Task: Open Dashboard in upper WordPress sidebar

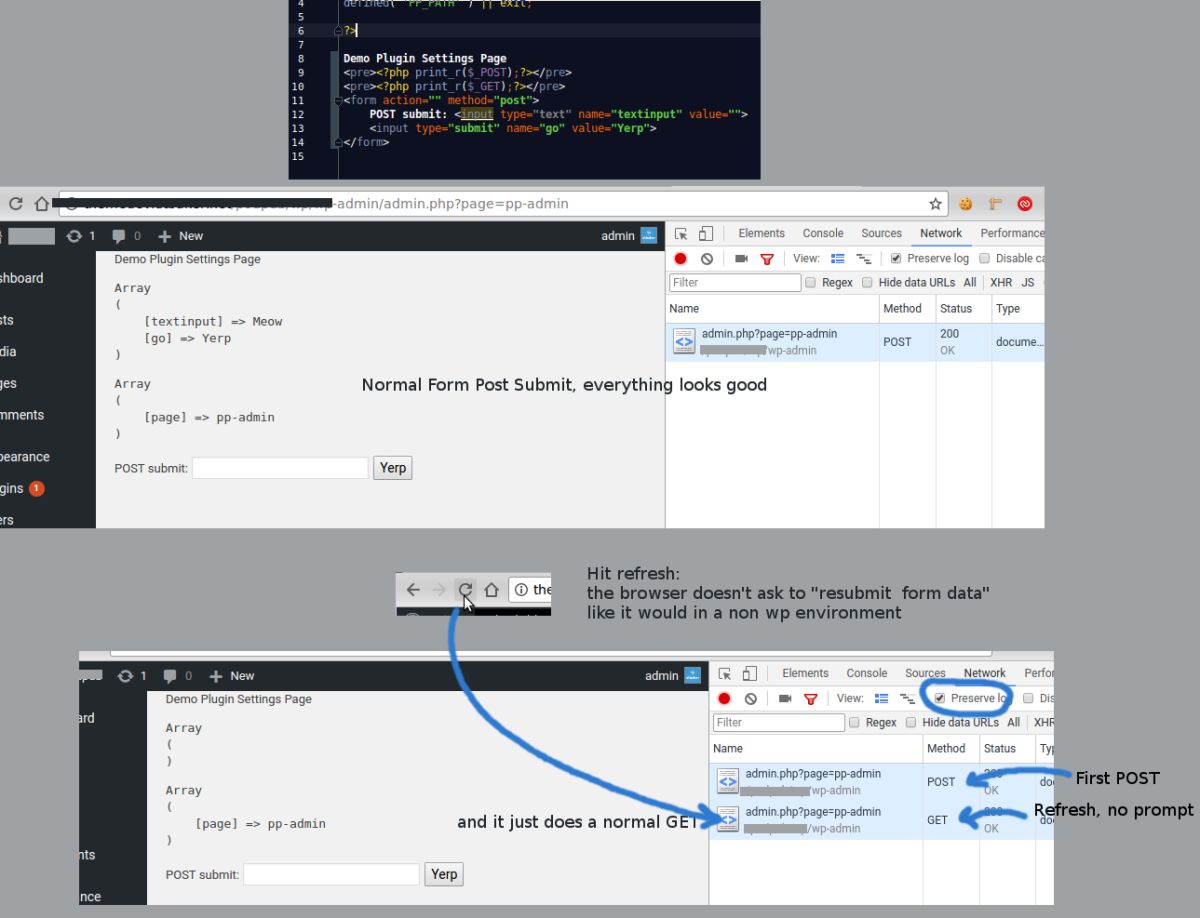Action: coord(21,278)
